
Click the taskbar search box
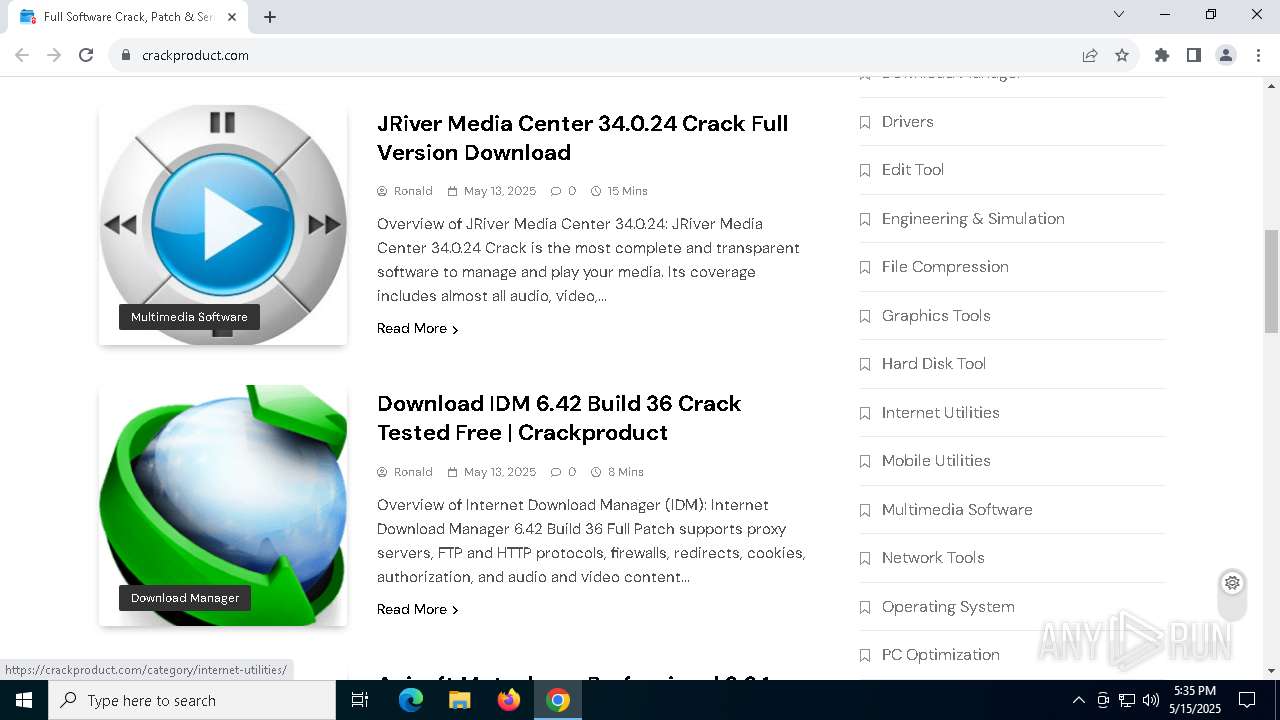(192, 700)
